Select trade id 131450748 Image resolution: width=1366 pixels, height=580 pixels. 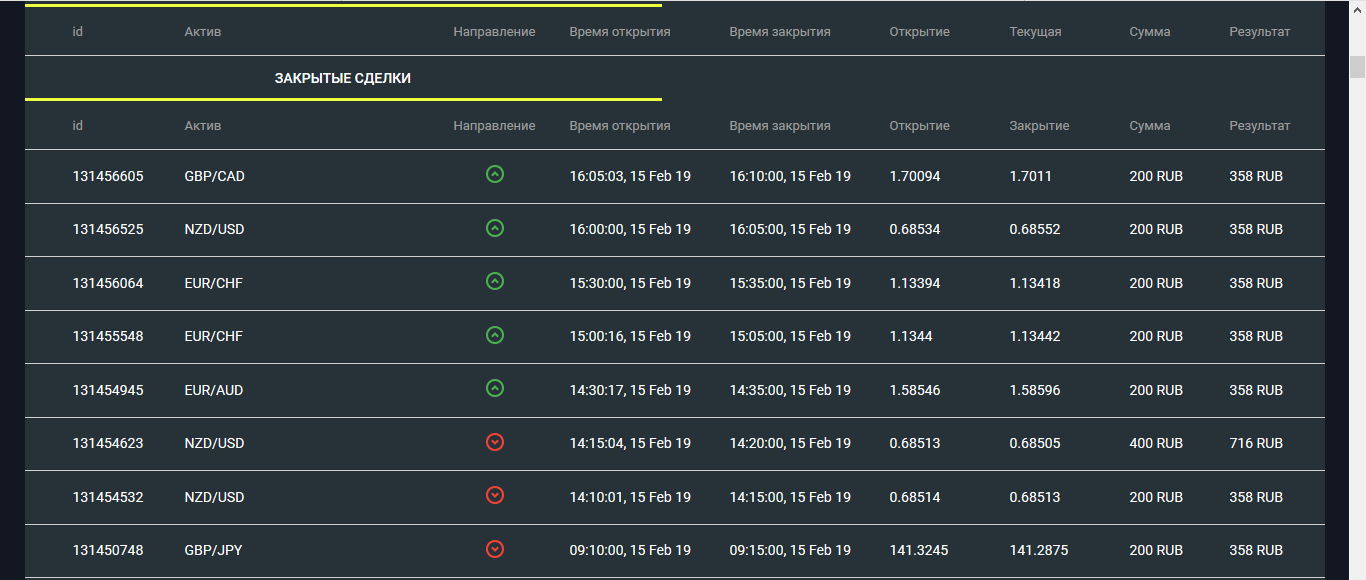[x=108, y=550]
